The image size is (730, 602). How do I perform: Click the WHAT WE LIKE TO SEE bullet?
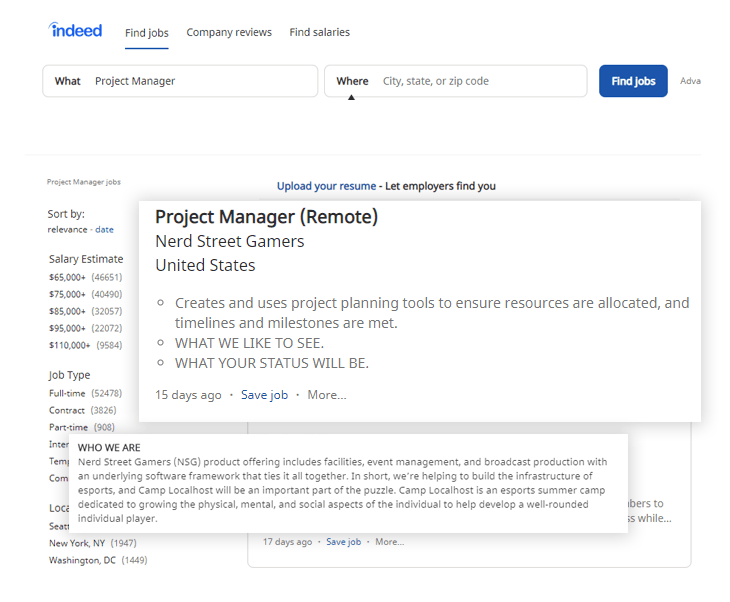pyautogui.click(x=249, y=343)
